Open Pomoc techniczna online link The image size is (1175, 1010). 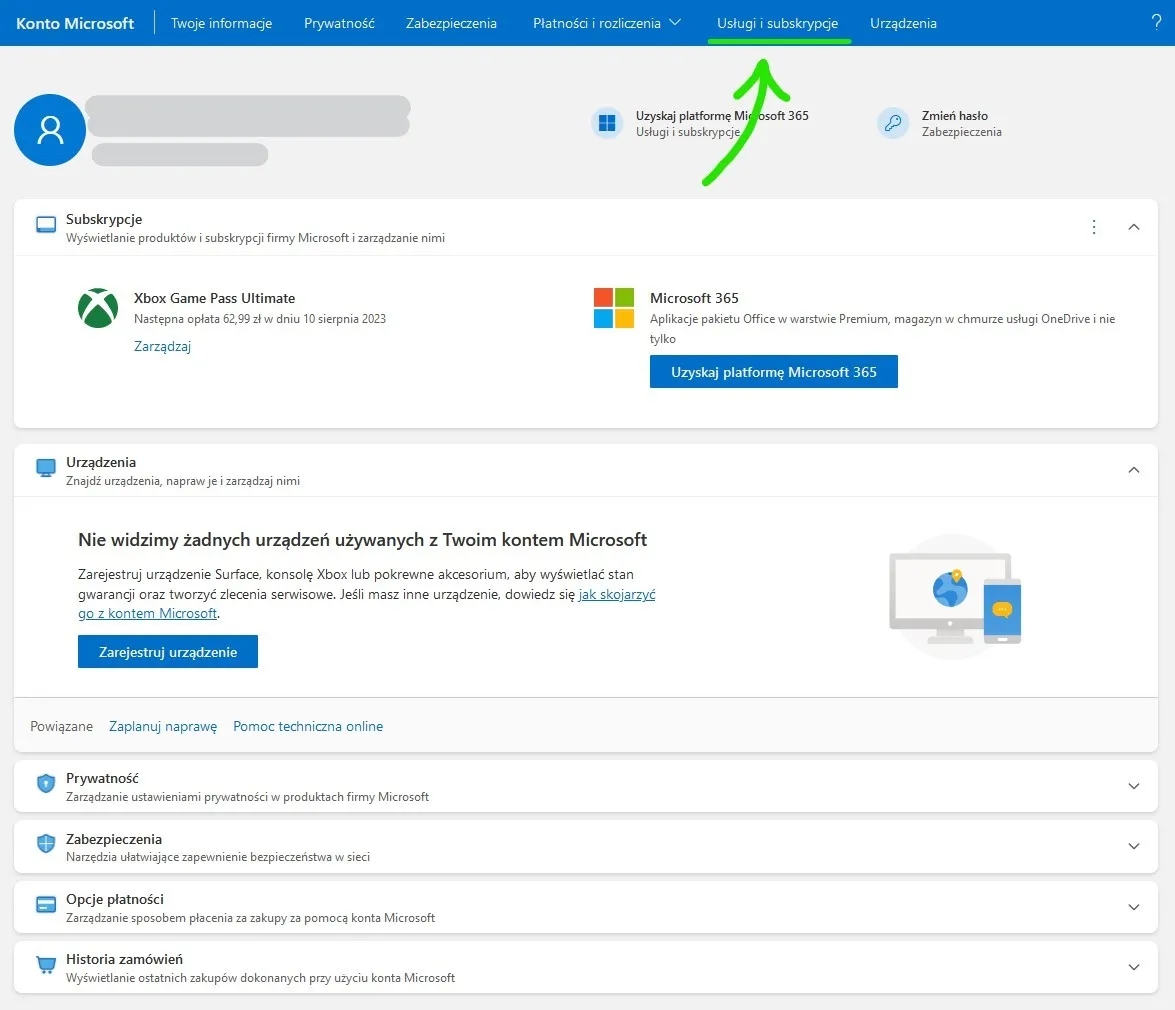click(308, 726)
